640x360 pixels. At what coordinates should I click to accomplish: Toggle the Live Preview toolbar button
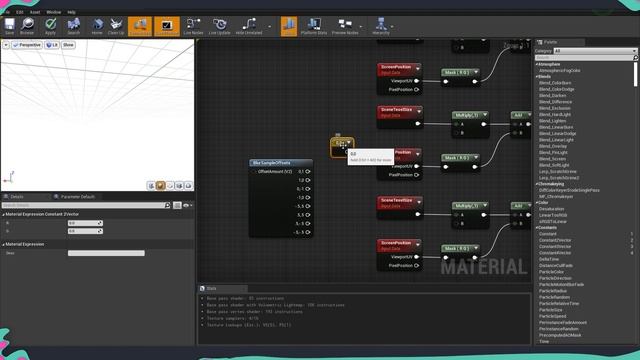coord(167,27)
